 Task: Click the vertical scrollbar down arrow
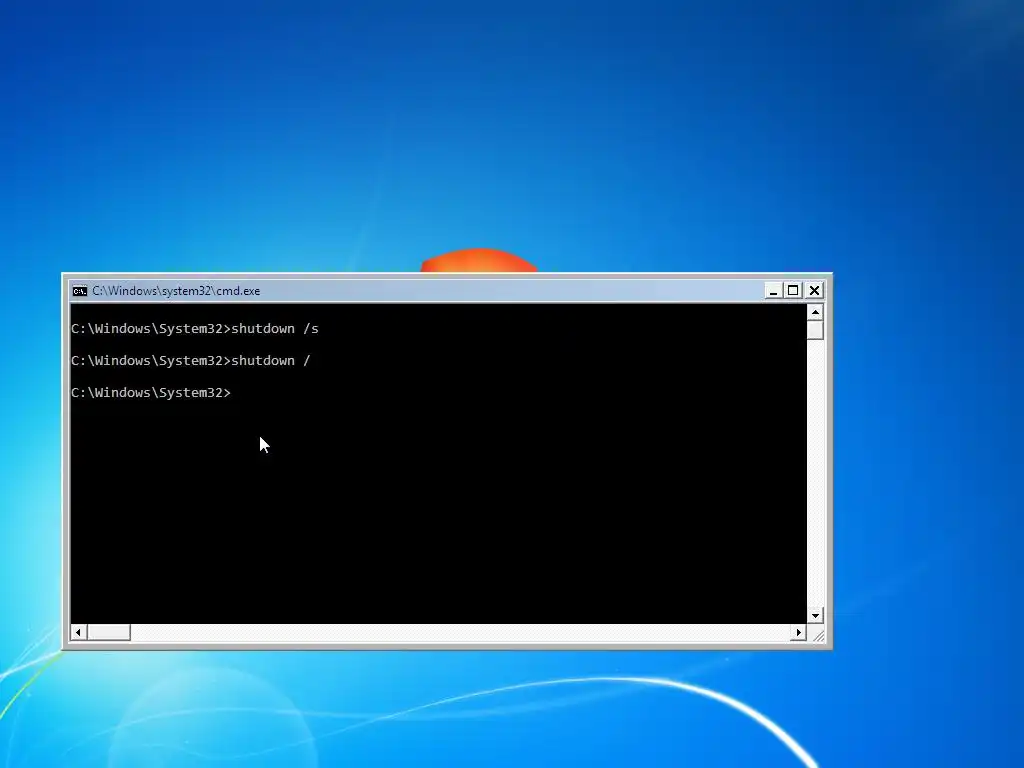(x=815, y=615)
